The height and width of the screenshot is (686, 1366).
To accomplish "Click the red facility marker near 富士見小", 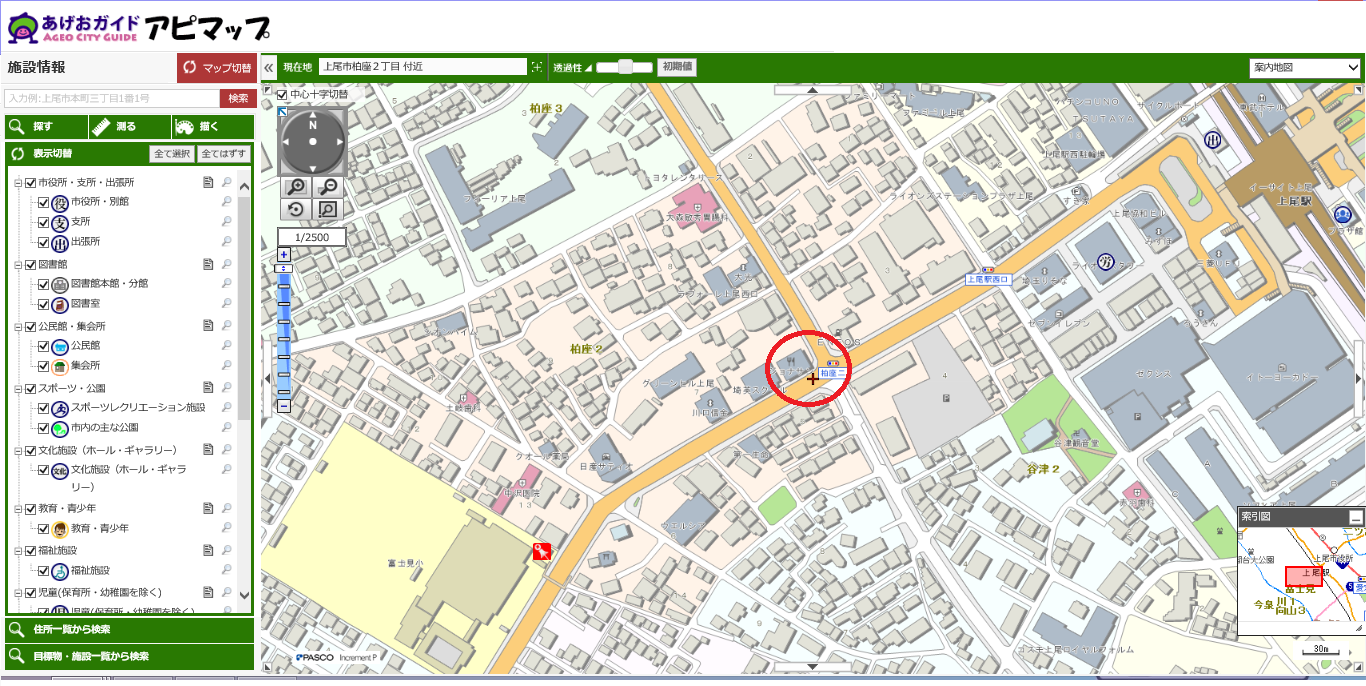I will coord(543,551).
